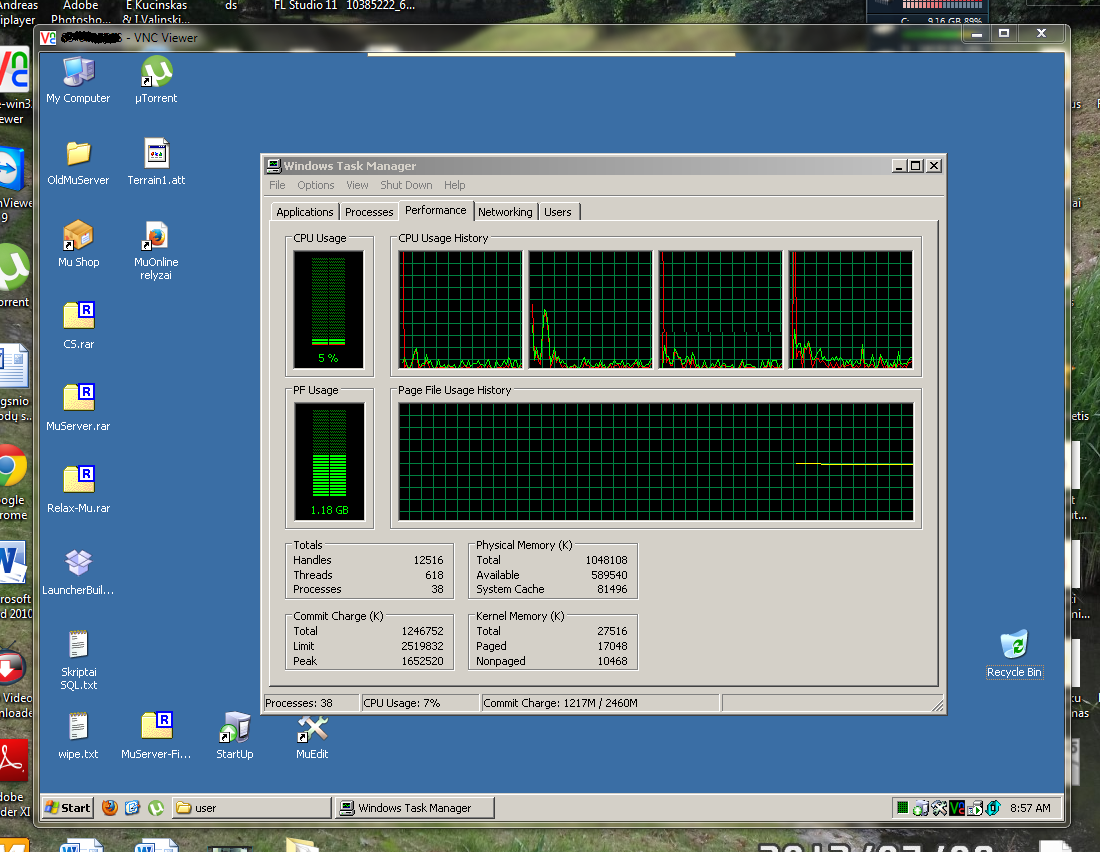Click the VNC server tray icon
Image resolution: width=1100 pixels, height=852 pixels.
click(957, 808)
